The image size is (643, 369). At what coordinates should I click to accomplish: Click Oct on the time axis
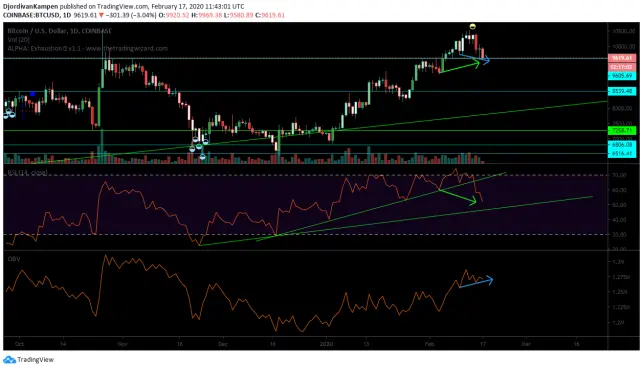pos(19,344)
